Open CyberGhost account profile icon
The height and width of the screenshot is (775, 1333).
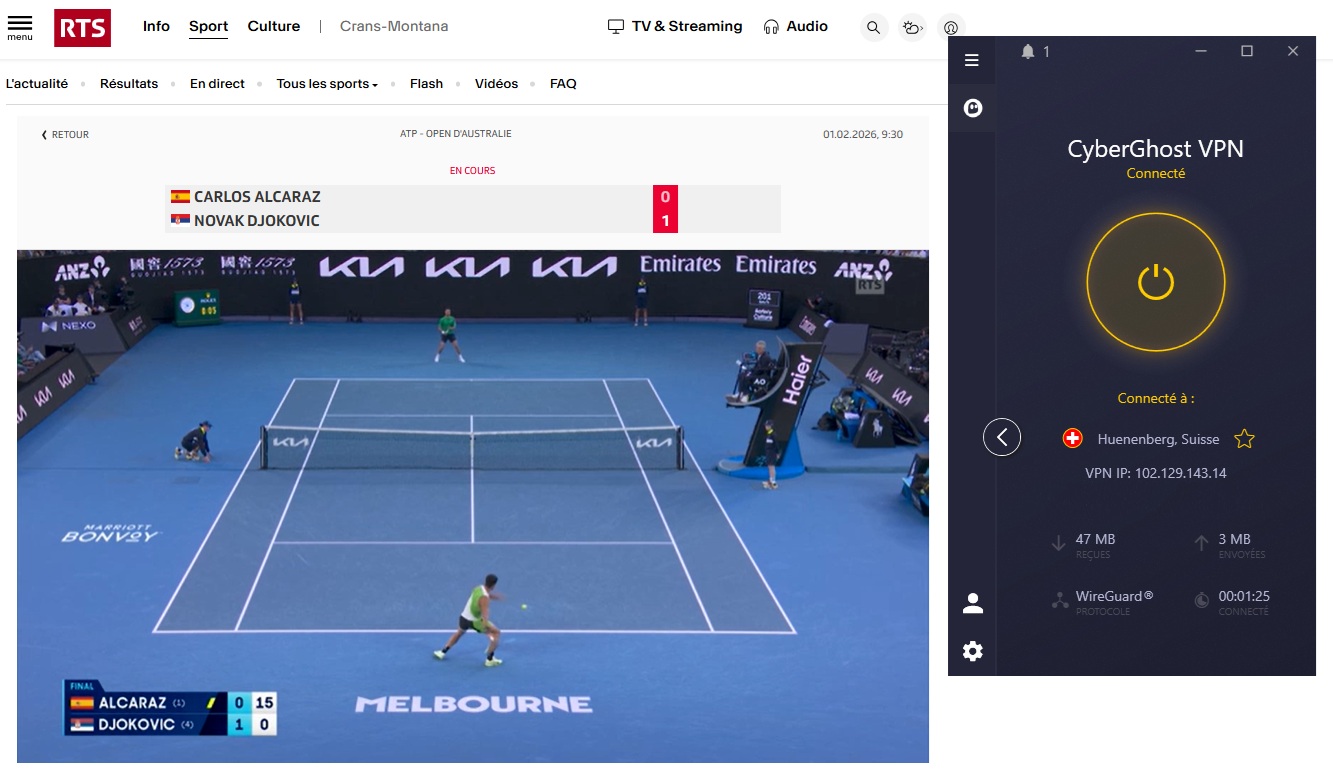pos(971,602)
